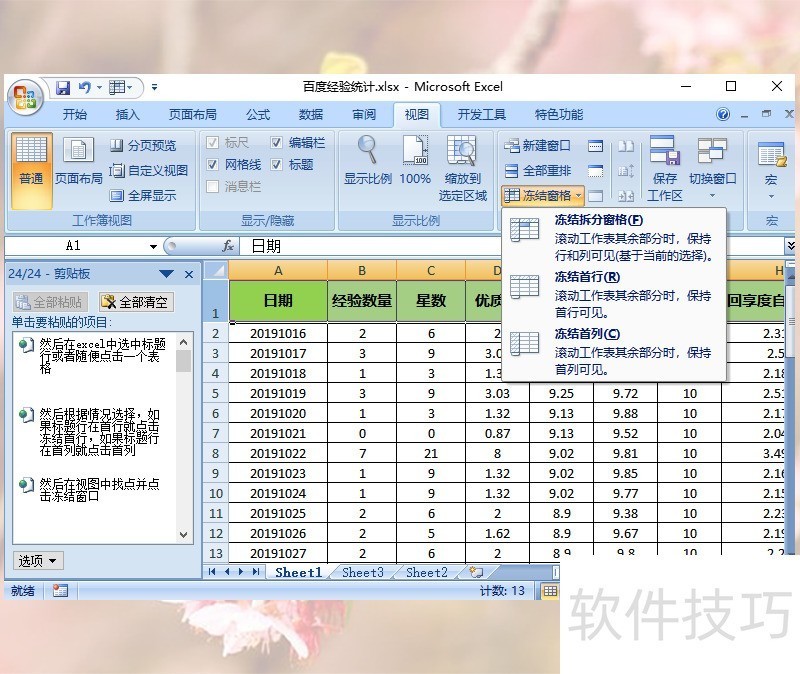This screenshot has width=800, height=674.
Task: Select column B header
Action: coord(362,270)
